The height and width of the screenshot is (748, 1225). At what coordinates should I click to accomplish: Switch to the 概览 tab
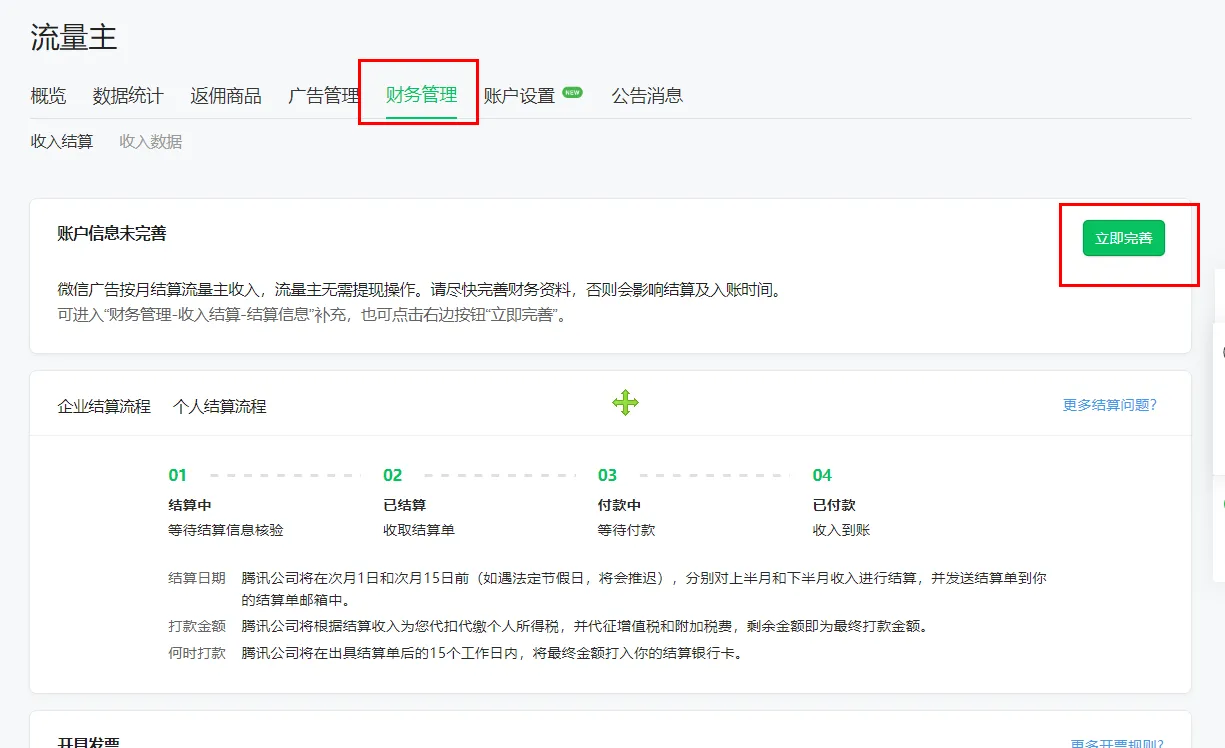[x=47, y=95]
